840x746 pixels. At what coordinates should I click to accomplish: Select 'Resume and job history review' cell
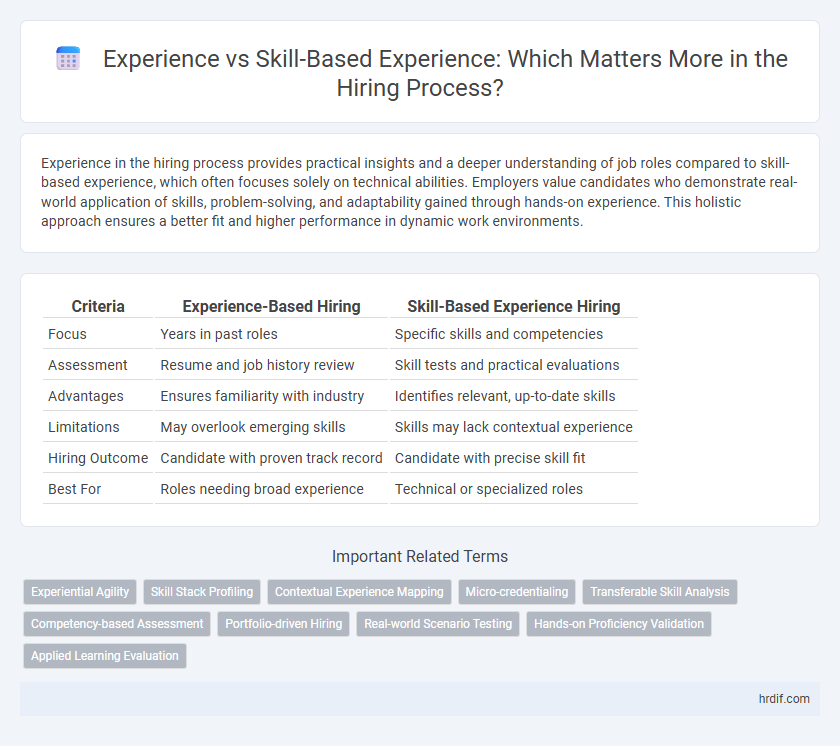[x=272, y=365]
